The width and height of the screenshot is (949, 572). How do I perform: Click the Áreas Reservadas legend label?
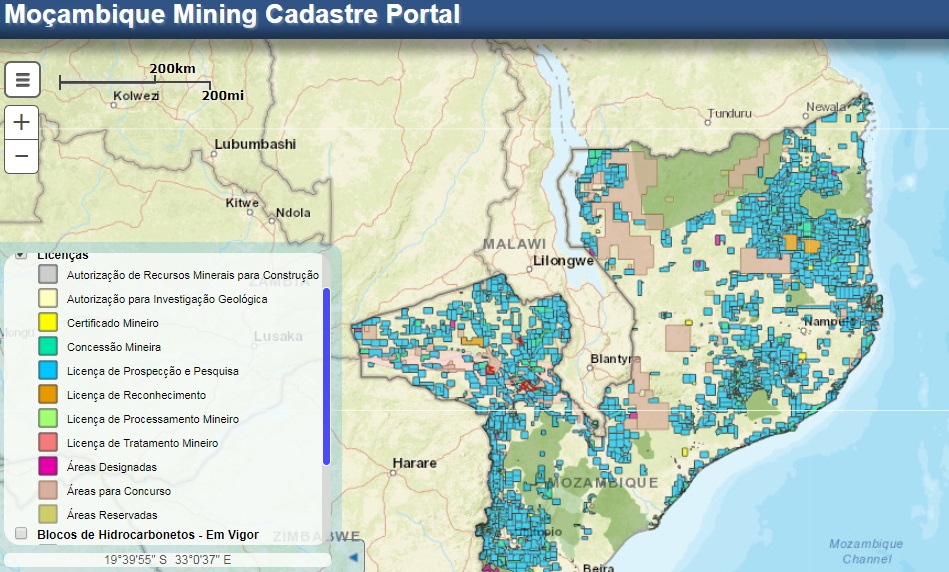tap(112, 515)
